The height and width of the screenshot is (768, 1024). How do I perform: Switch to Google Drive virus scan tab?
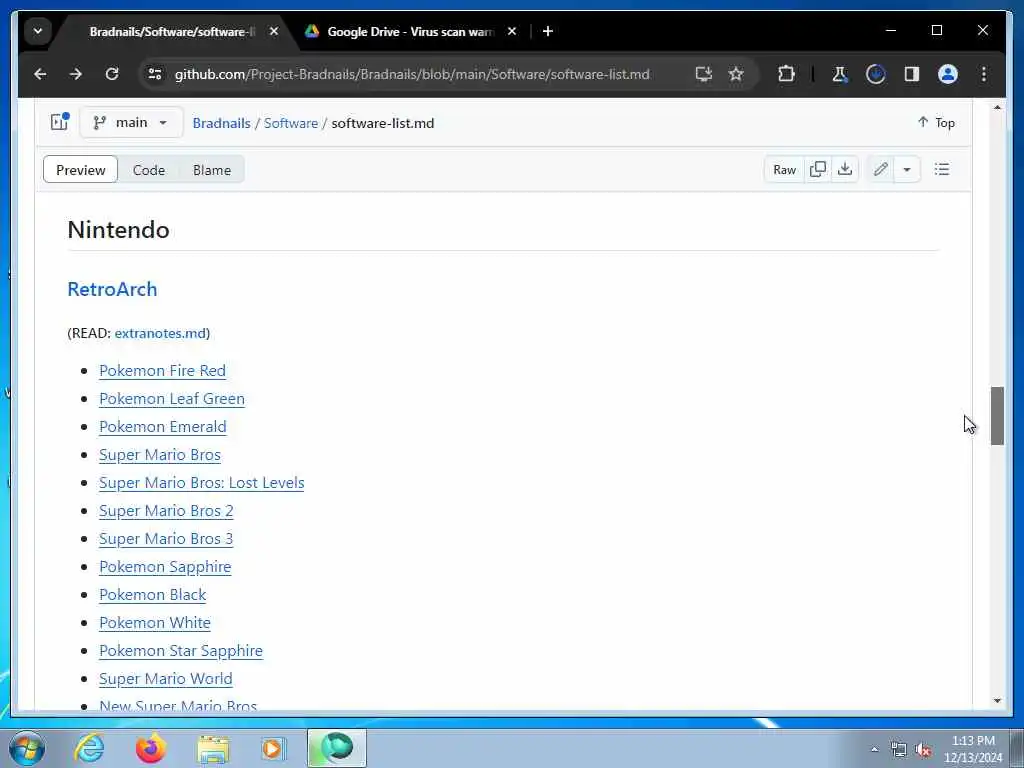pos(409,31)
